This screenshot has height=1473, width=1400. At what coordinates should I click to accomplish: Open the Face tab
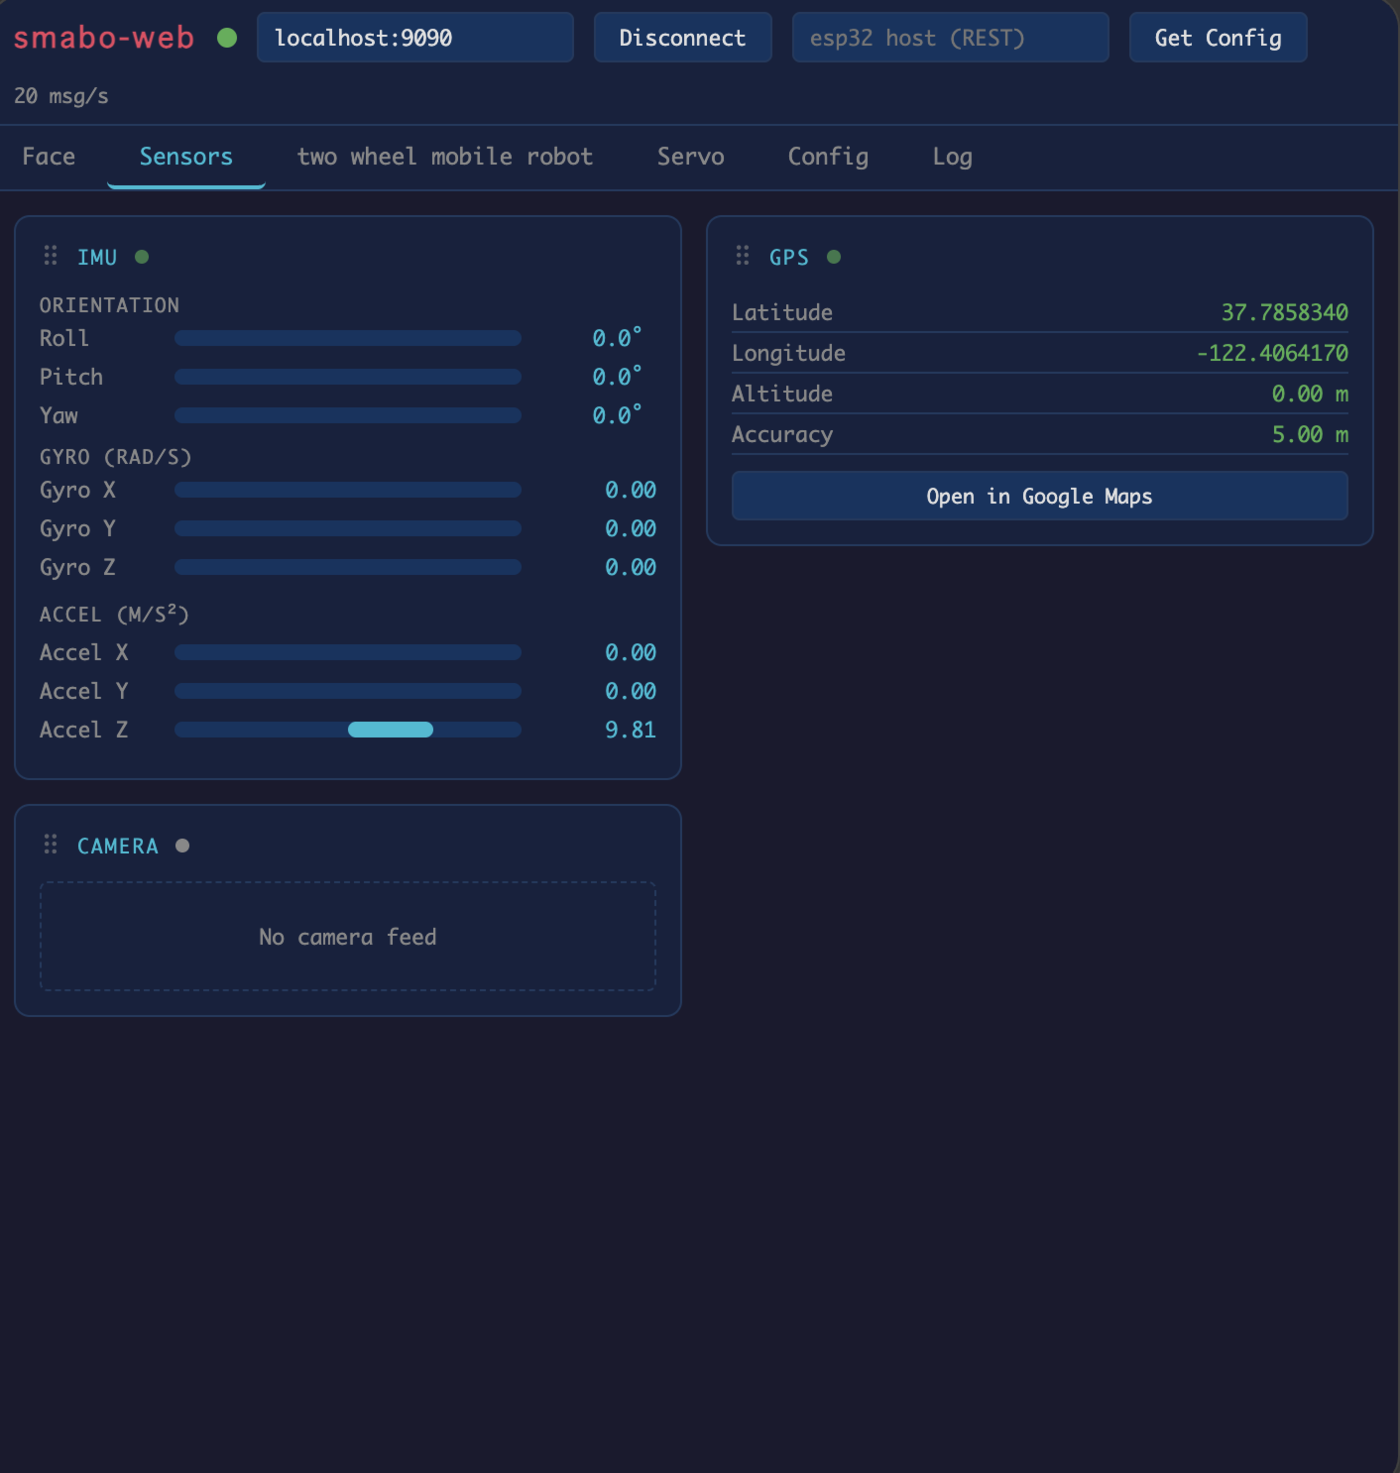tap(49, 157)
